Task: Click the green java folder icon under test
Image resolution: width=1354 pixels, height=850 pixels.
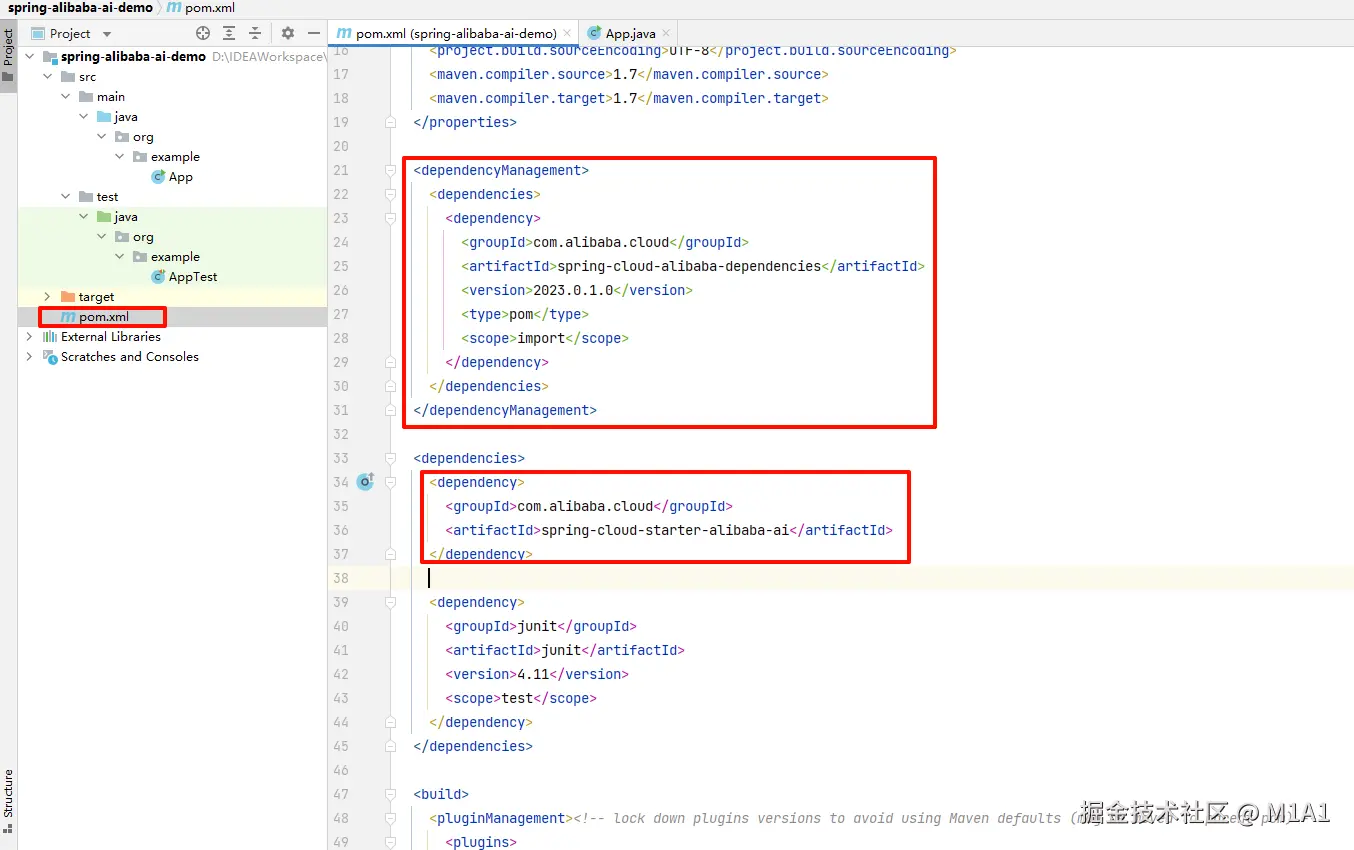Action: [104, 217]
